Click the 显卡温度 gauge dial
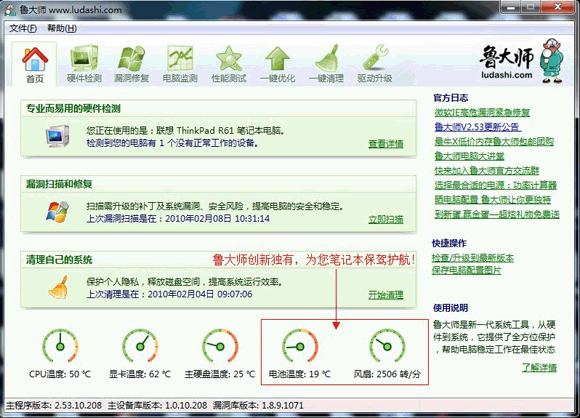 140,346
